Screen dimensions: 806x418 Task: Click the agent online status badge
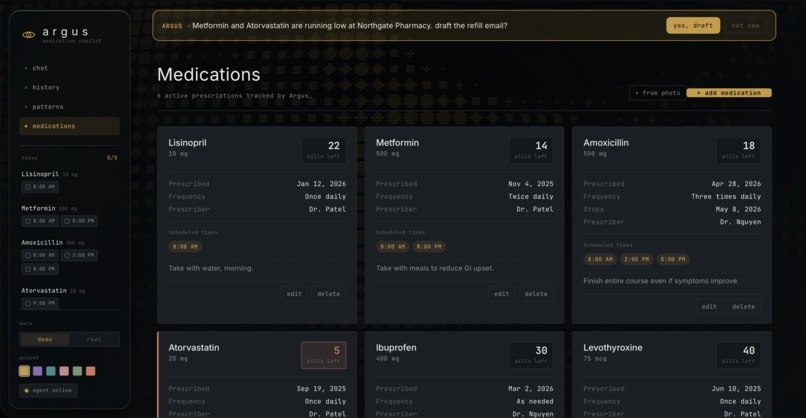click(x=48, y=390)
